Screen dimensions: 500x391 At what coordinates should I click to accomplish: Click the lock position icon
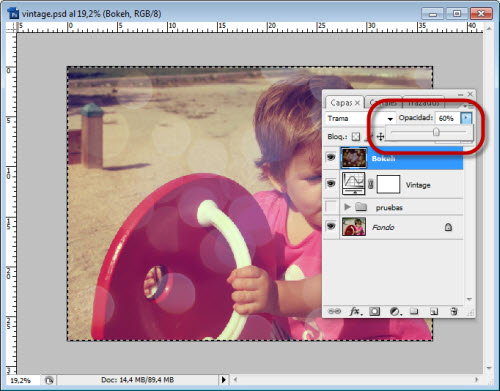380,136
